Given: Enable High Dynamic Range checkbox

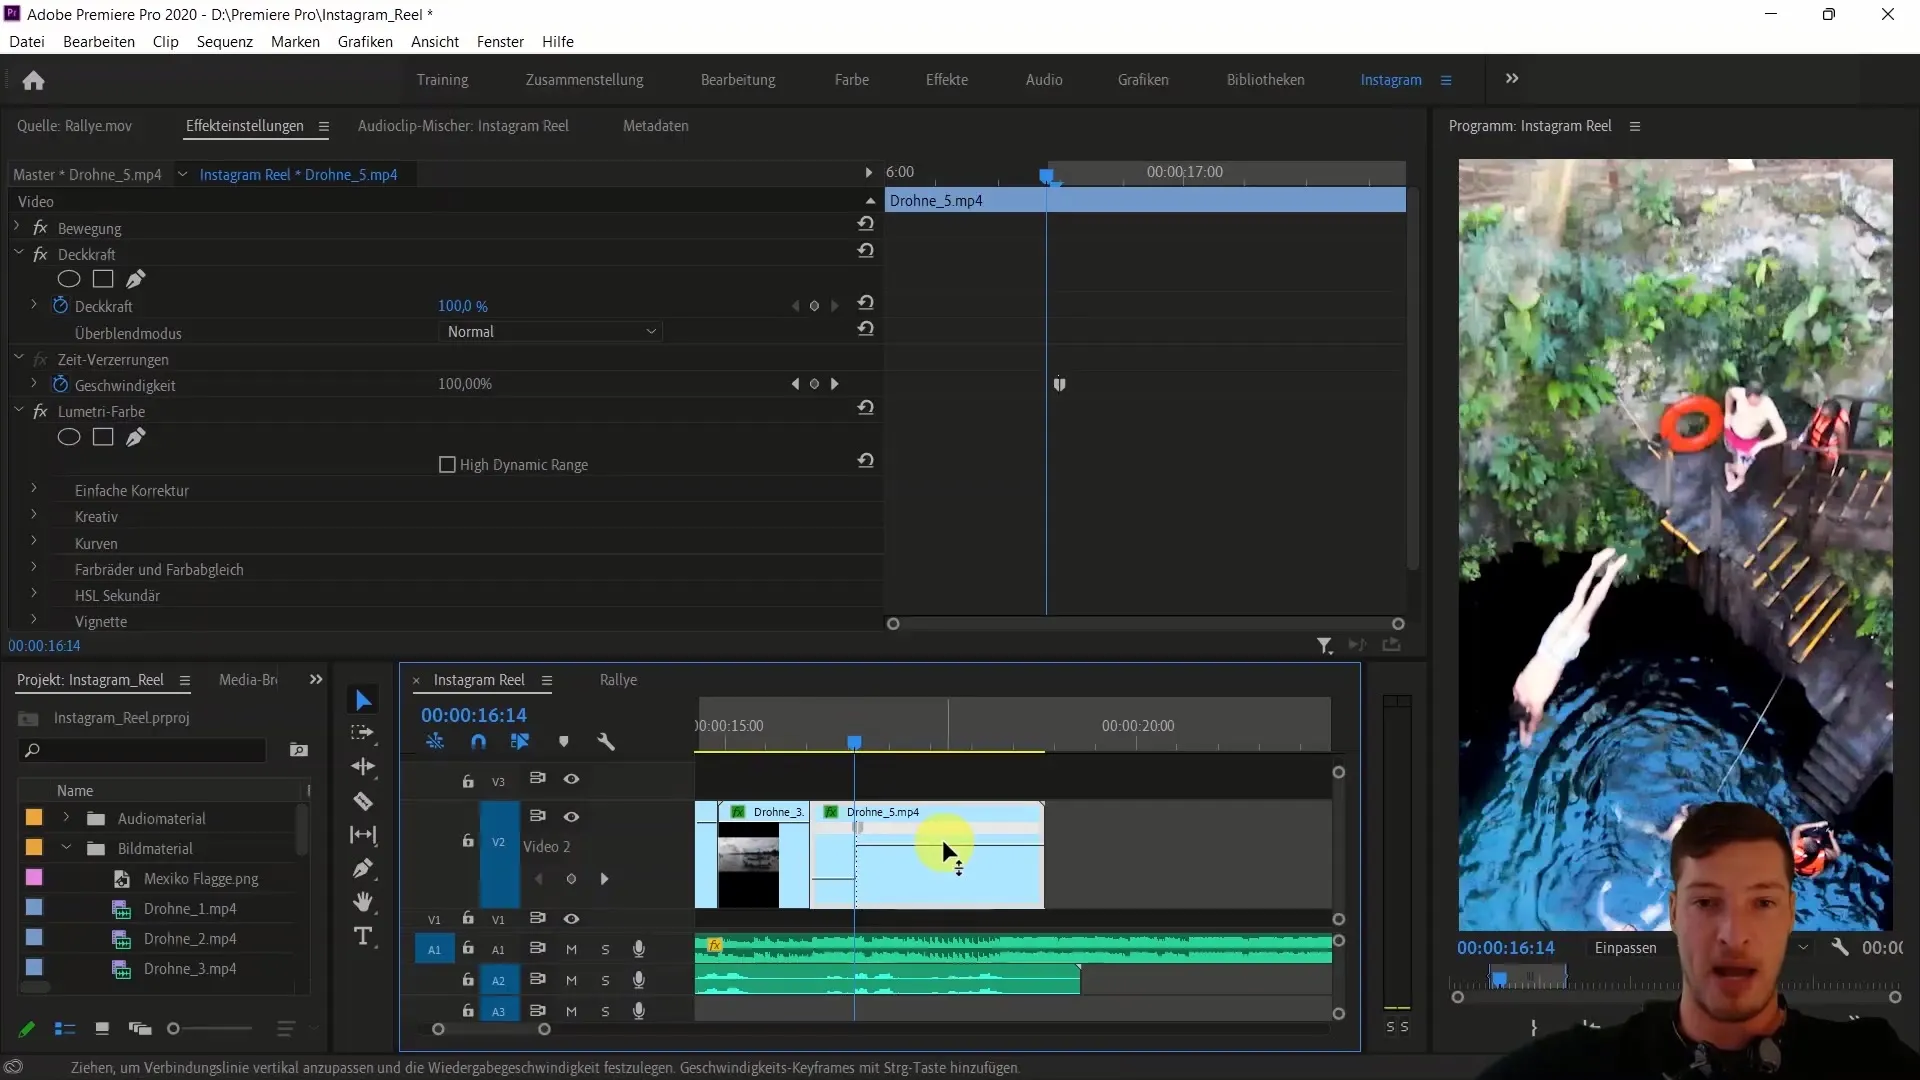Looking at the screenshot, I should 447,465.
